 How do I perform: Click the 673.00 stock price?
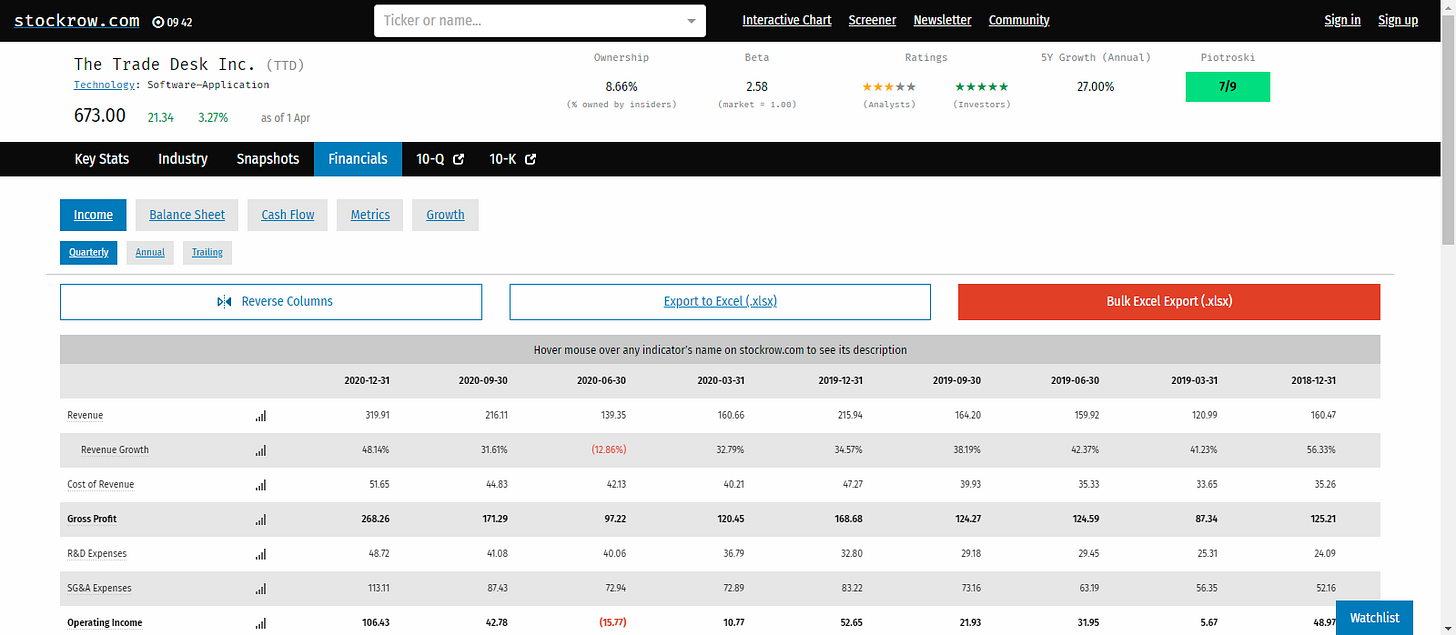click(100, 115)
